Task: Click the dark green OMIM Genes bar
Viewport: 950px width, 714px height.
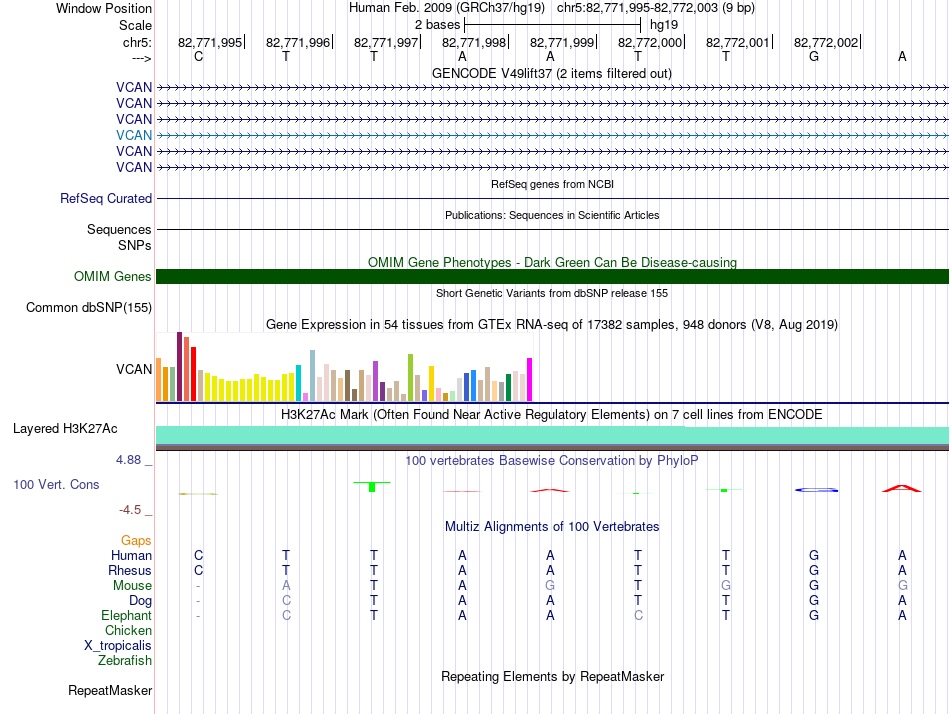Action: [x=552, y=277]
